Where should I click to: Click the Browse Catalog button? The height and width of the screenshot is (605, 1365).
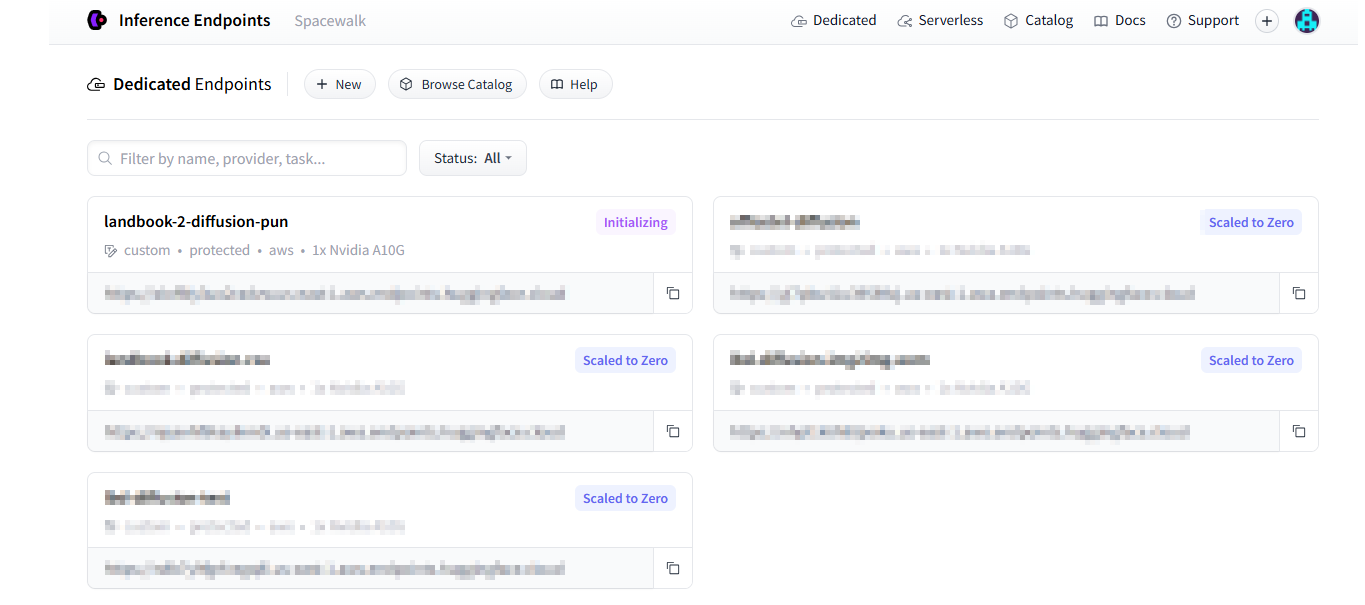coord(456,85)
